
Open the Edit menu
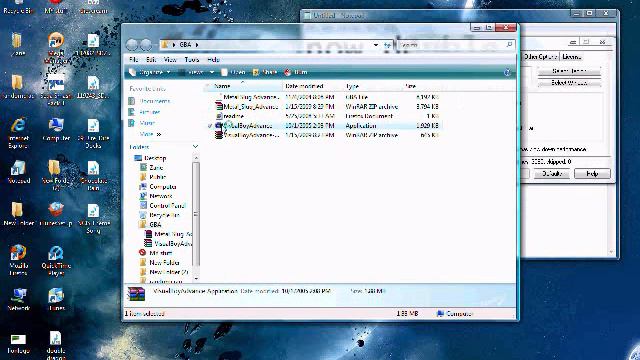(x=151, y=60)
